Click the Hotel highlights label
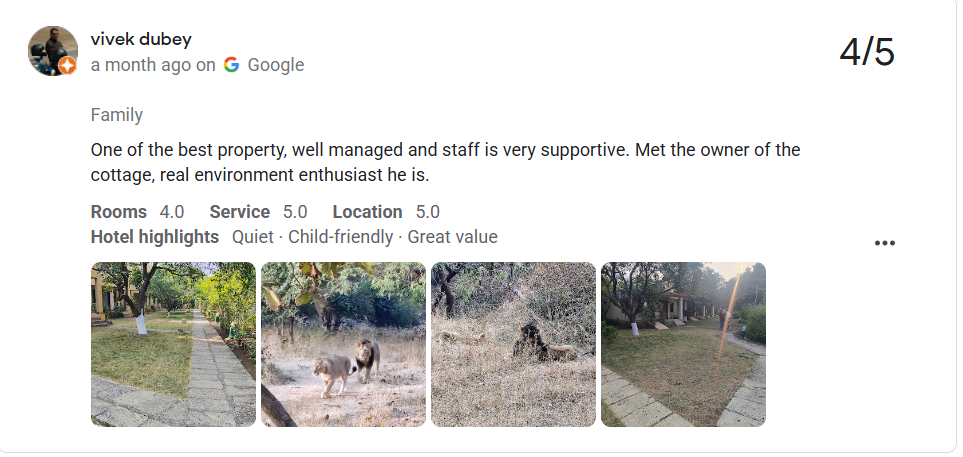 (155, 237)
